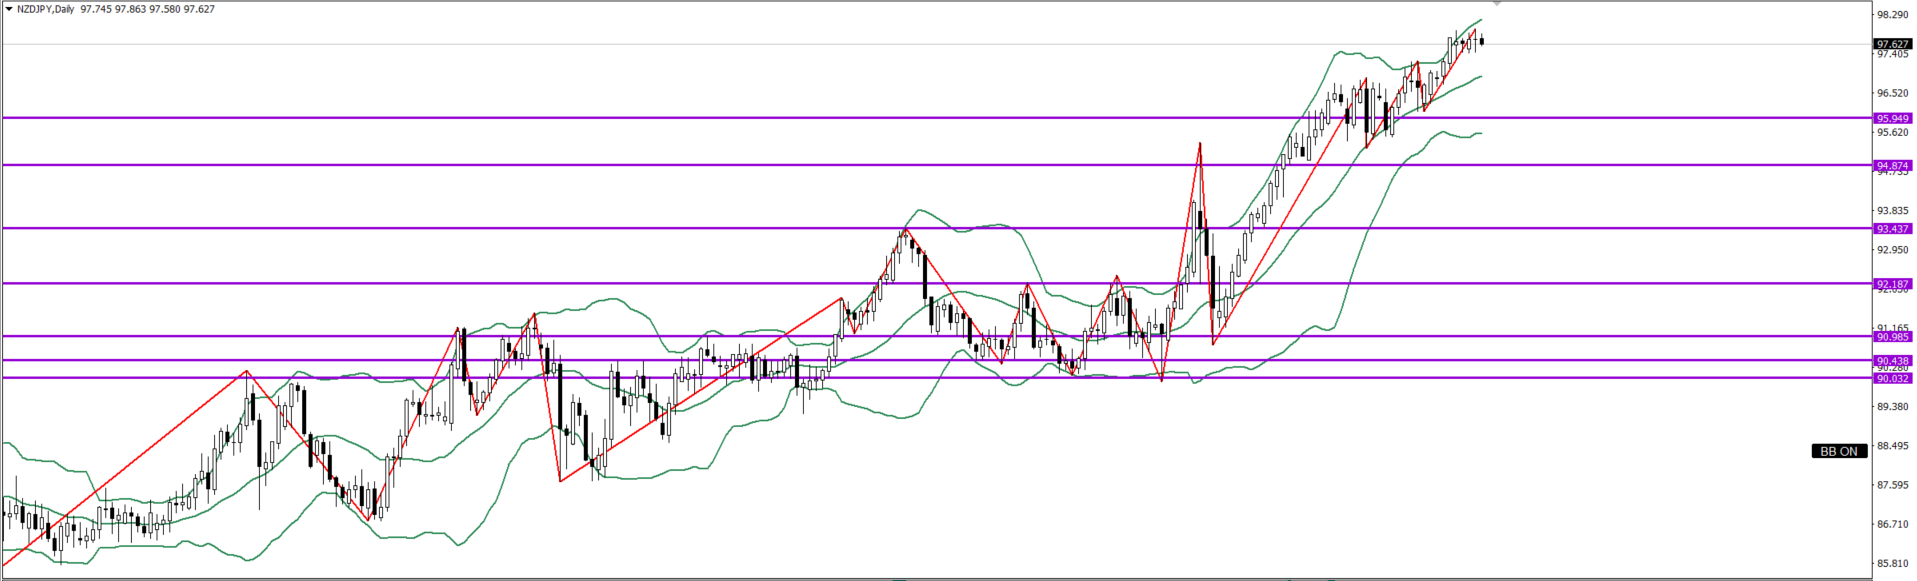
Task: Click the 93.835 price scale value
Action: click(x=1892, y=211)
